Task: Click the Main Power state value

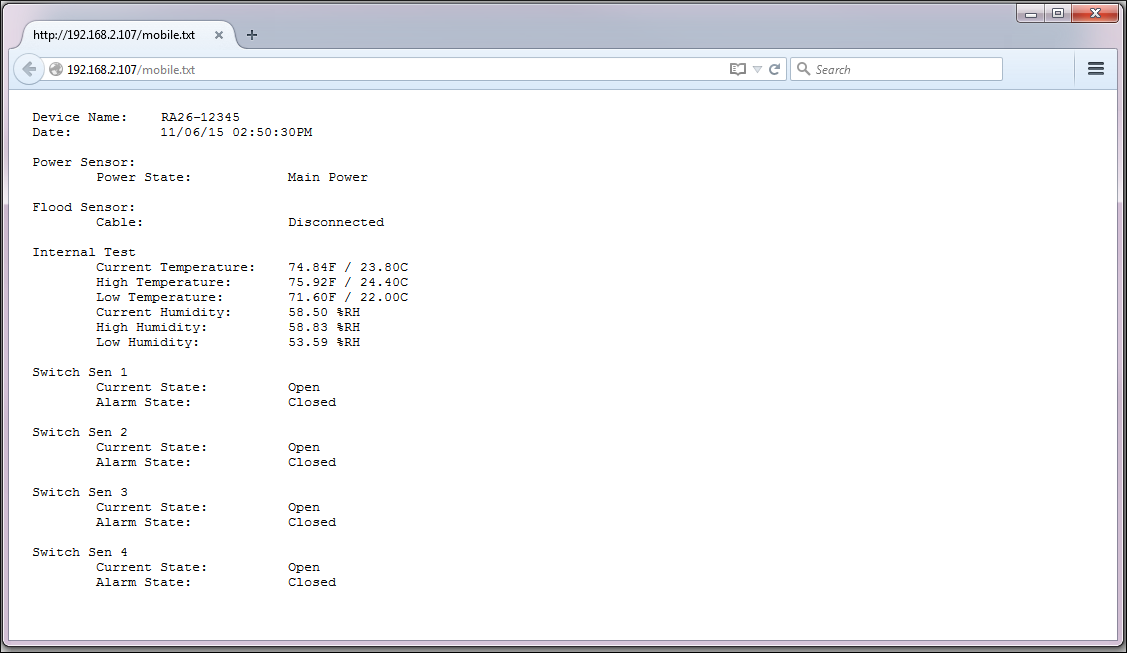Action: click(327, 177)
